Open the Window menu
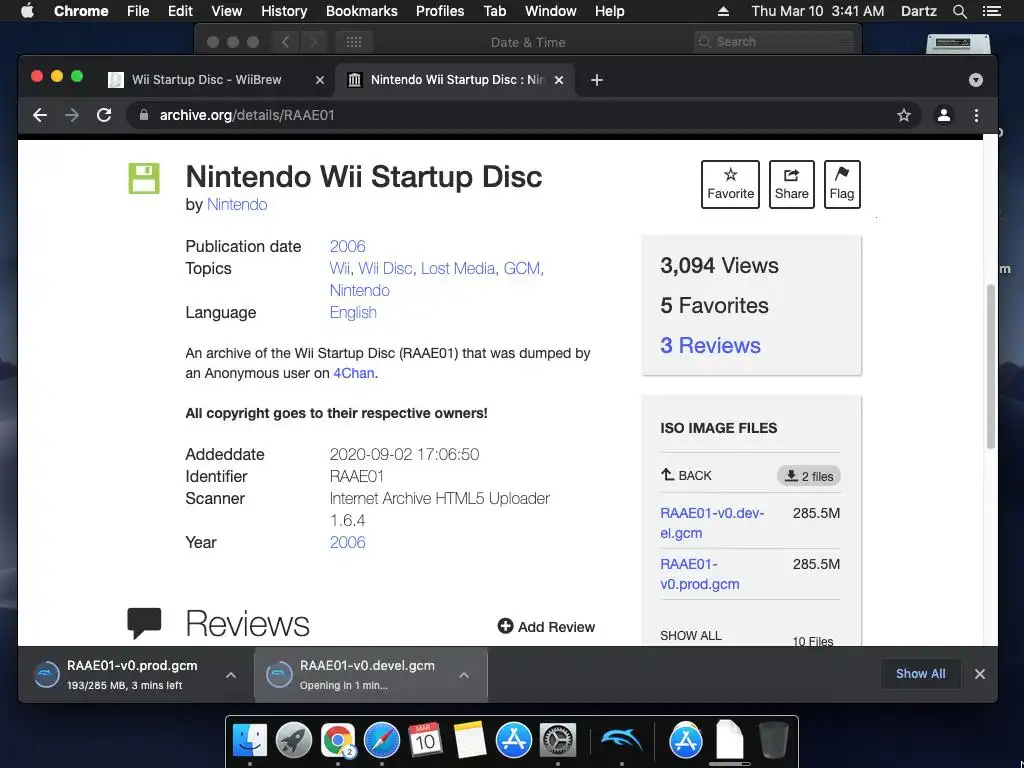 click(551, 11)
